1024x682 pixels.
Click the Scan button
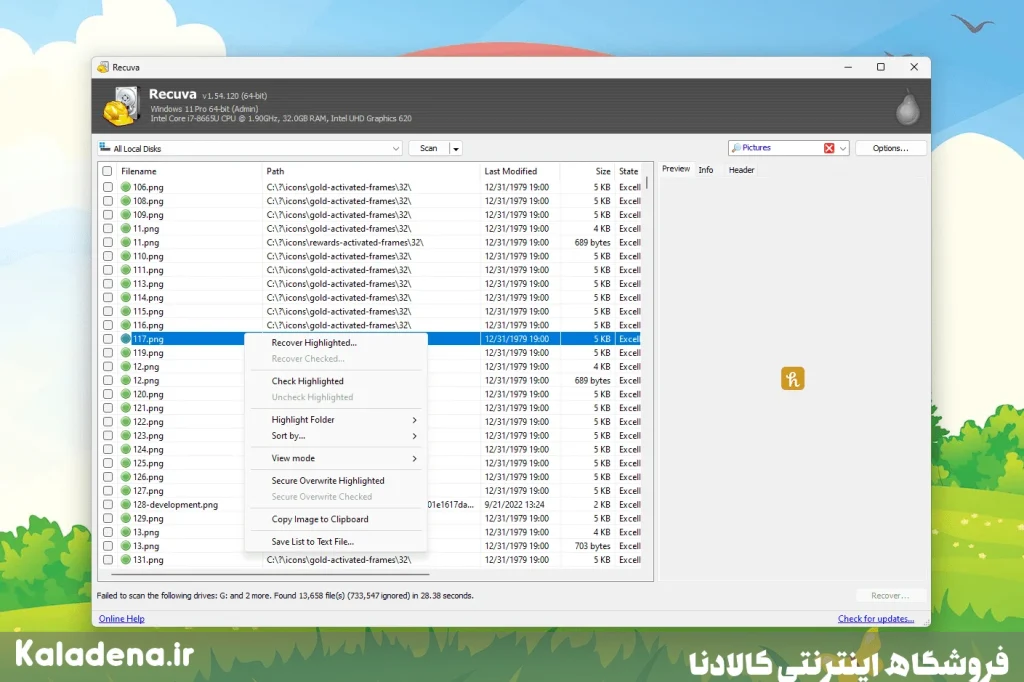click(x=428, y=148)
